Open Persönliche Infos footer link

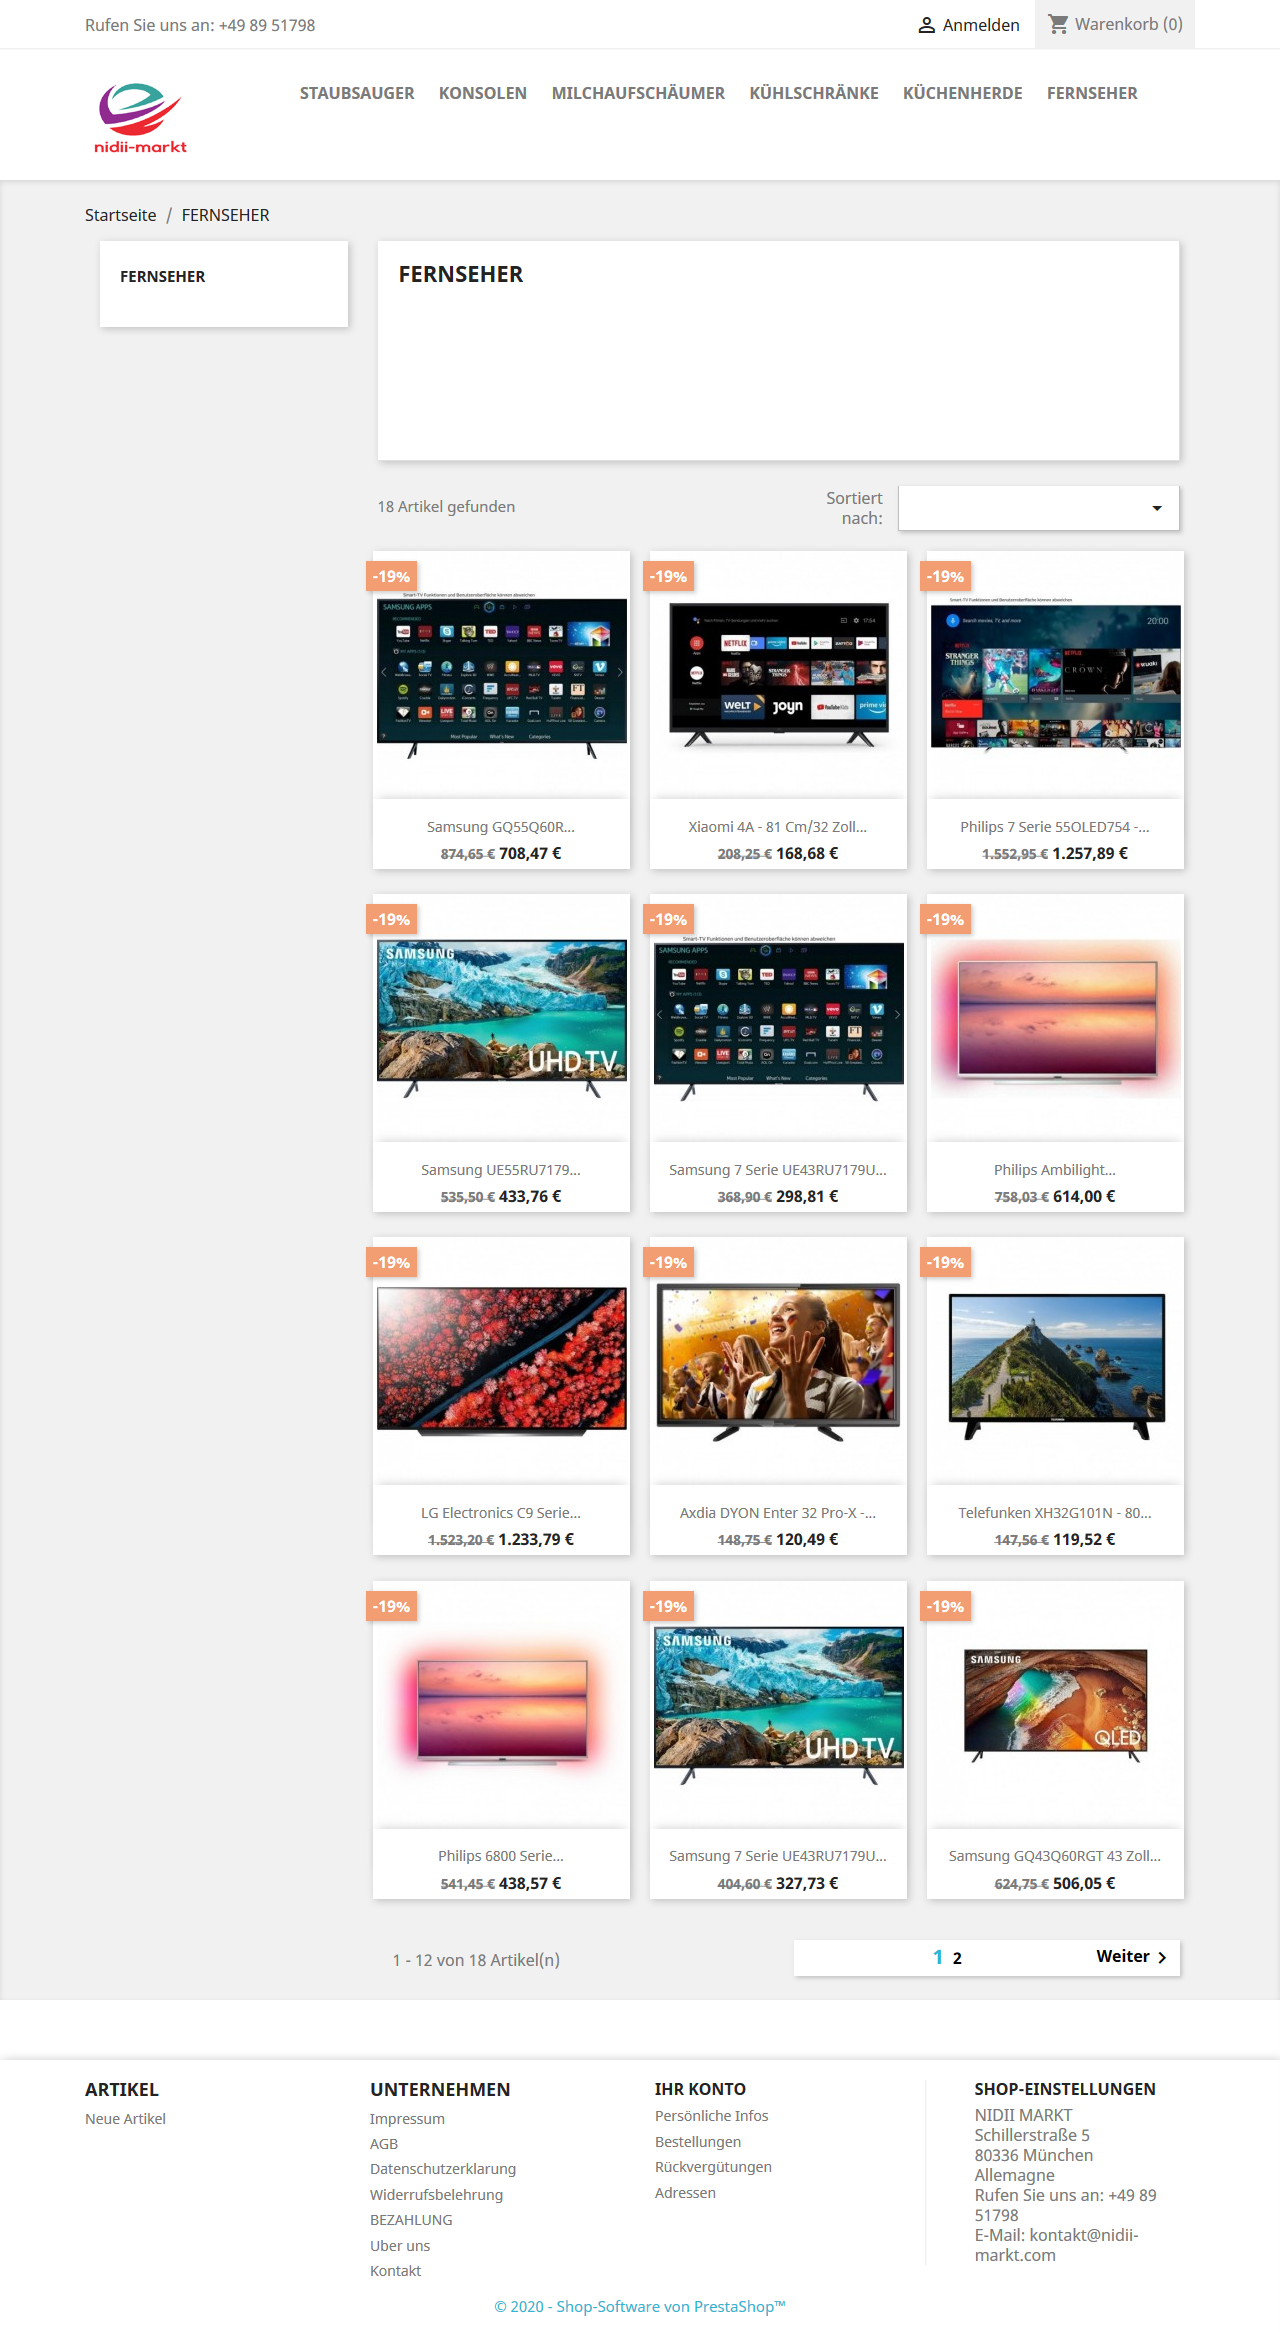tap(712, 2116)
